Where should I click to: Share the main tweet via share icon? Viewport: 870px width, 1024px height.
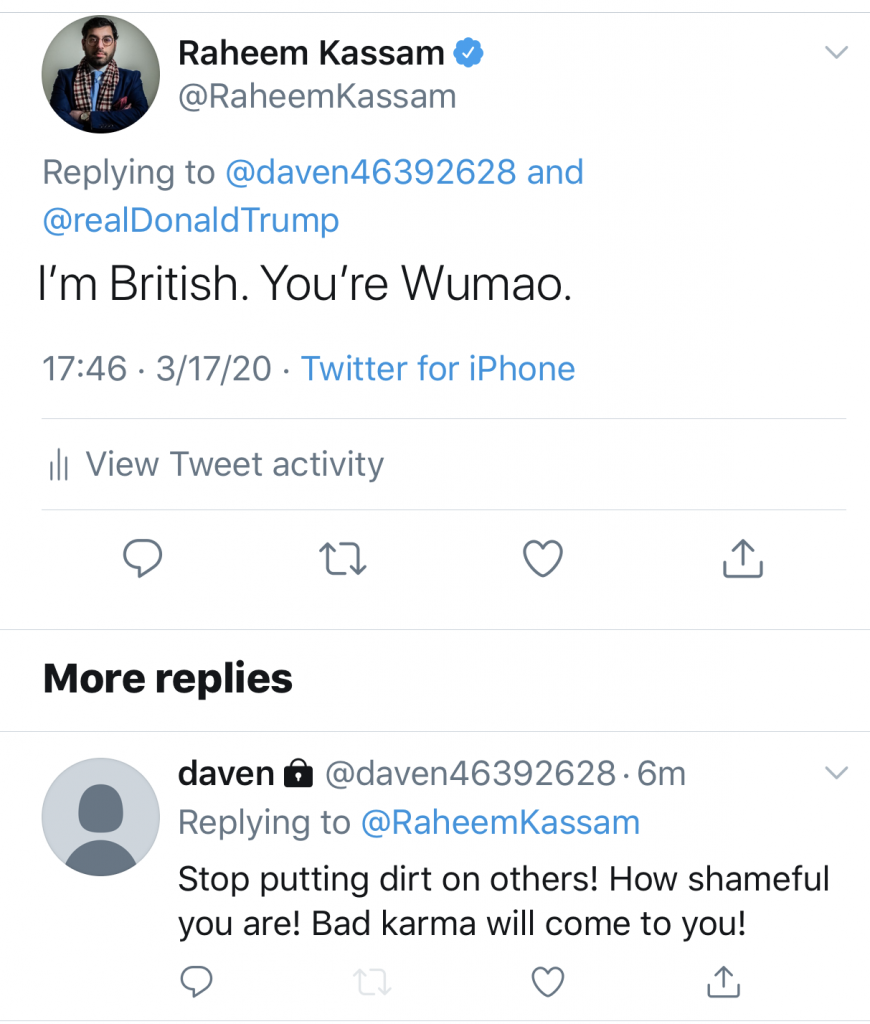click(742, 559)
